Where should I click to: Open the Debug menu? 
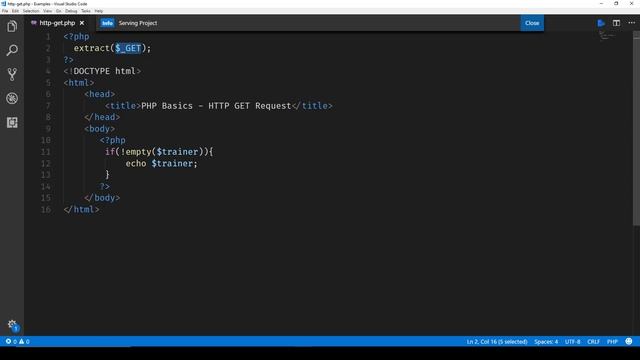pyautogui.click(x=71, y=11)
